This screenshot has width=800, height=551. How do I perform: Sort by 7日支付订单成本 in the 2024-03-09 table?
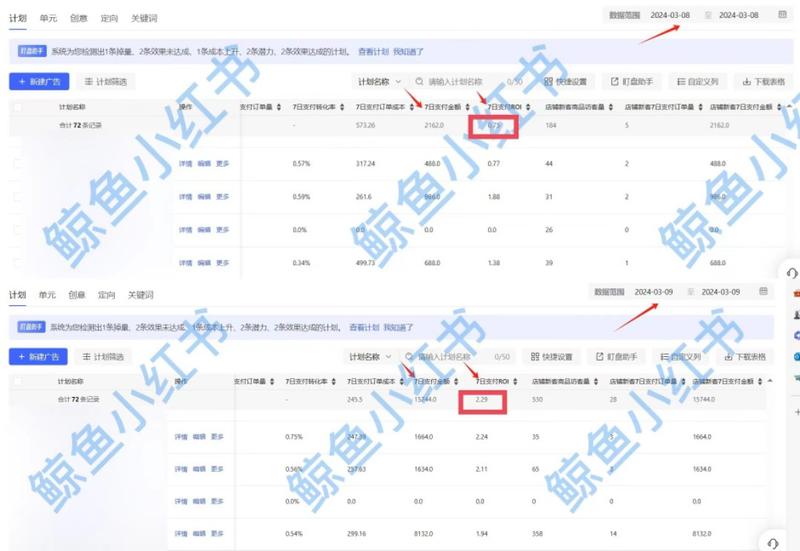click(x=402, y=381)
